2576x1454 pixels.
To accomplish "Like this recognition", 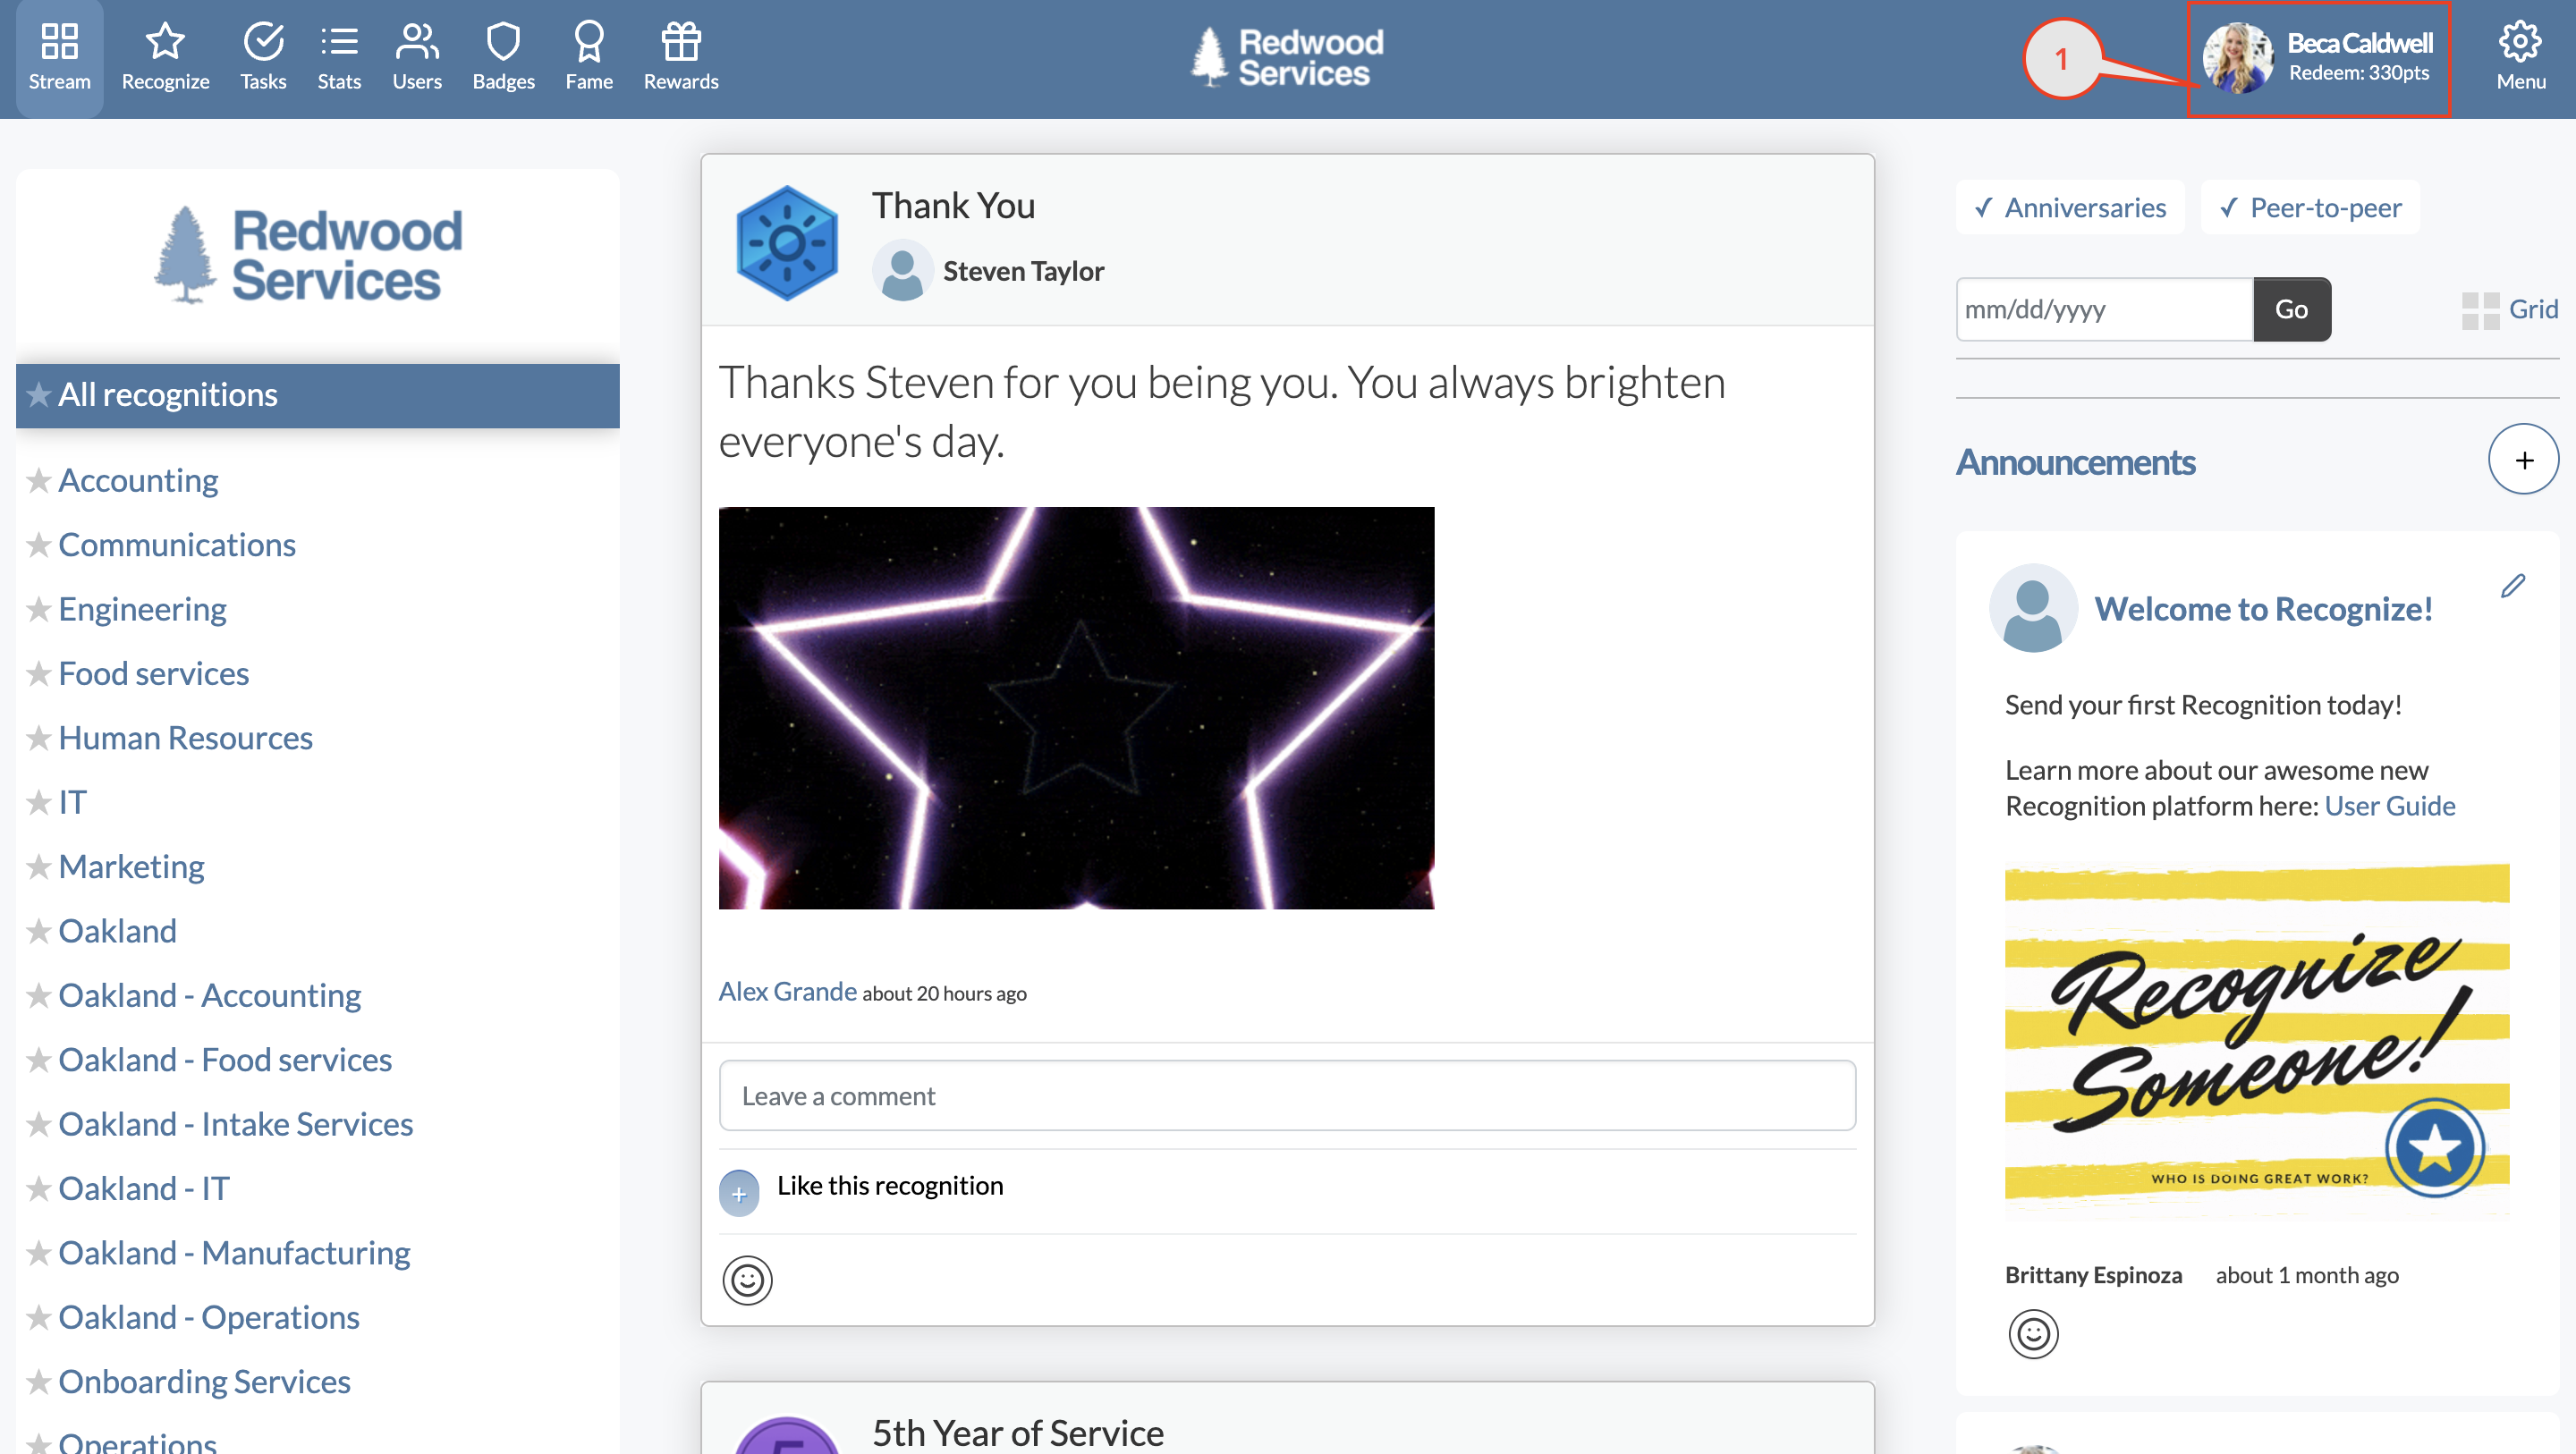I will coord(890,1185).
